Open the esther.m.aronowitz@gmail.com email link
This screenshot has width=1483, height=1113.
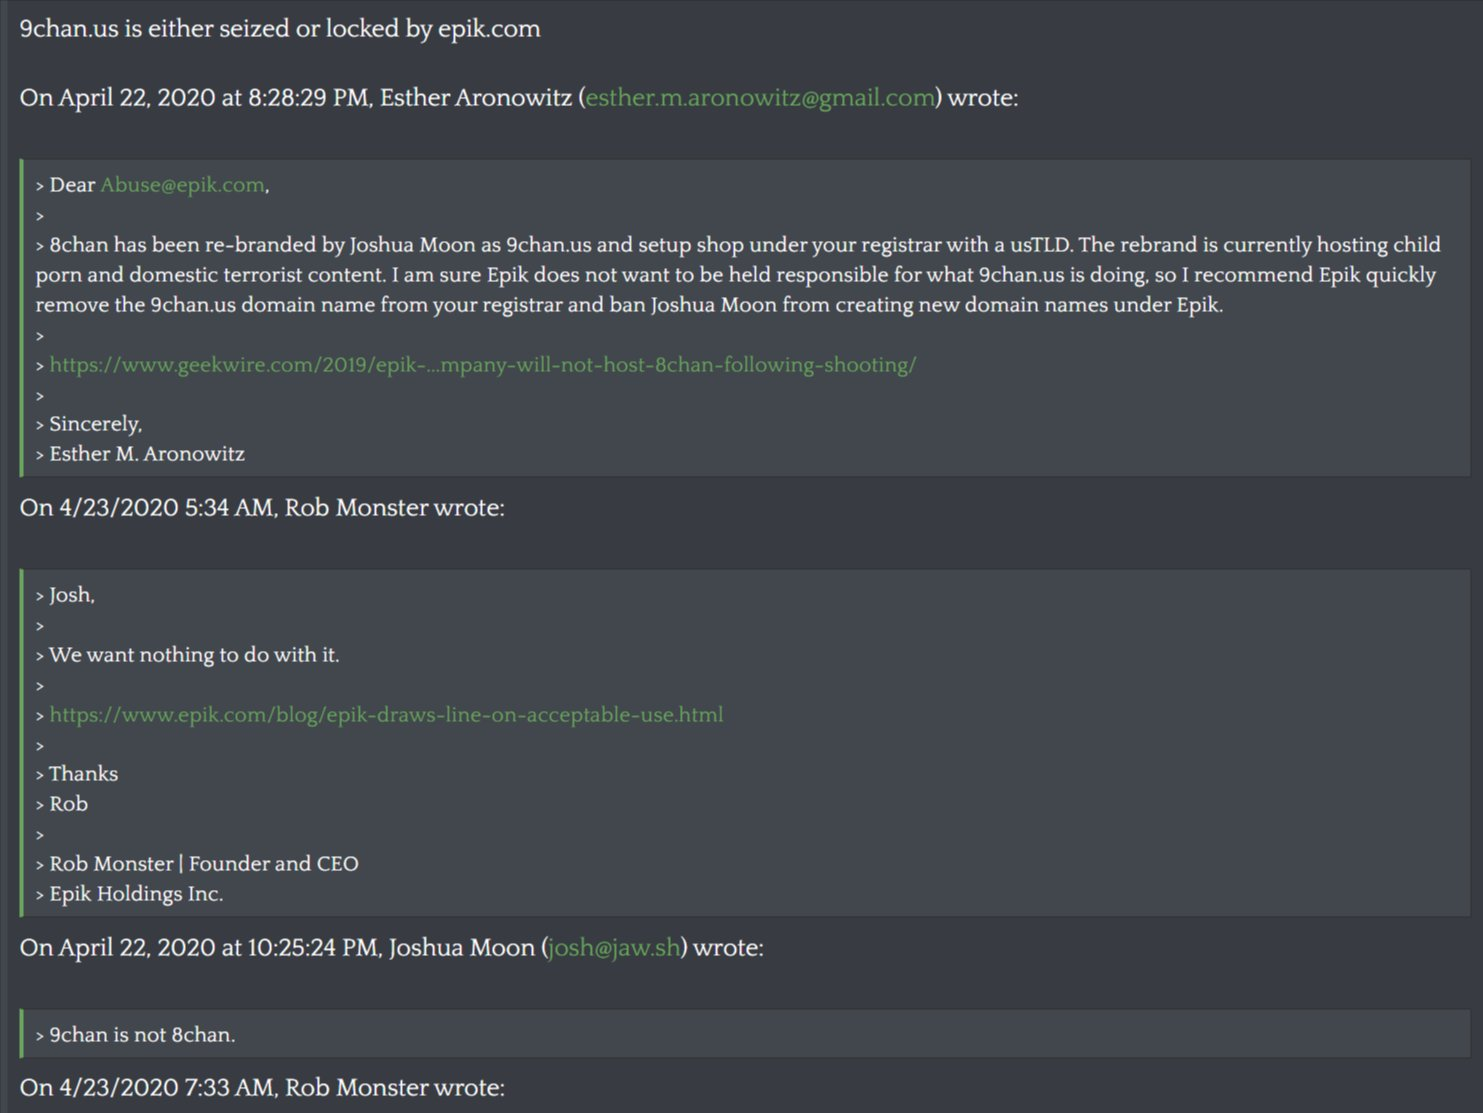point(760,98)
